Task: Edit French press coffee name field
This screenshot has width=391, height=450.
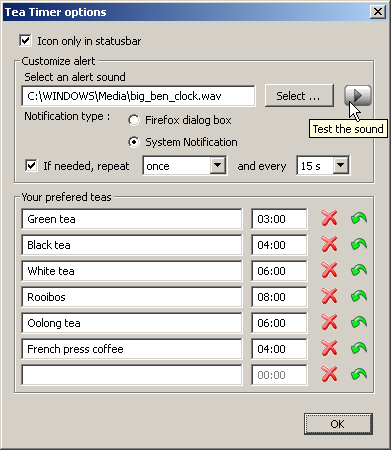Action: pos(132,349)
